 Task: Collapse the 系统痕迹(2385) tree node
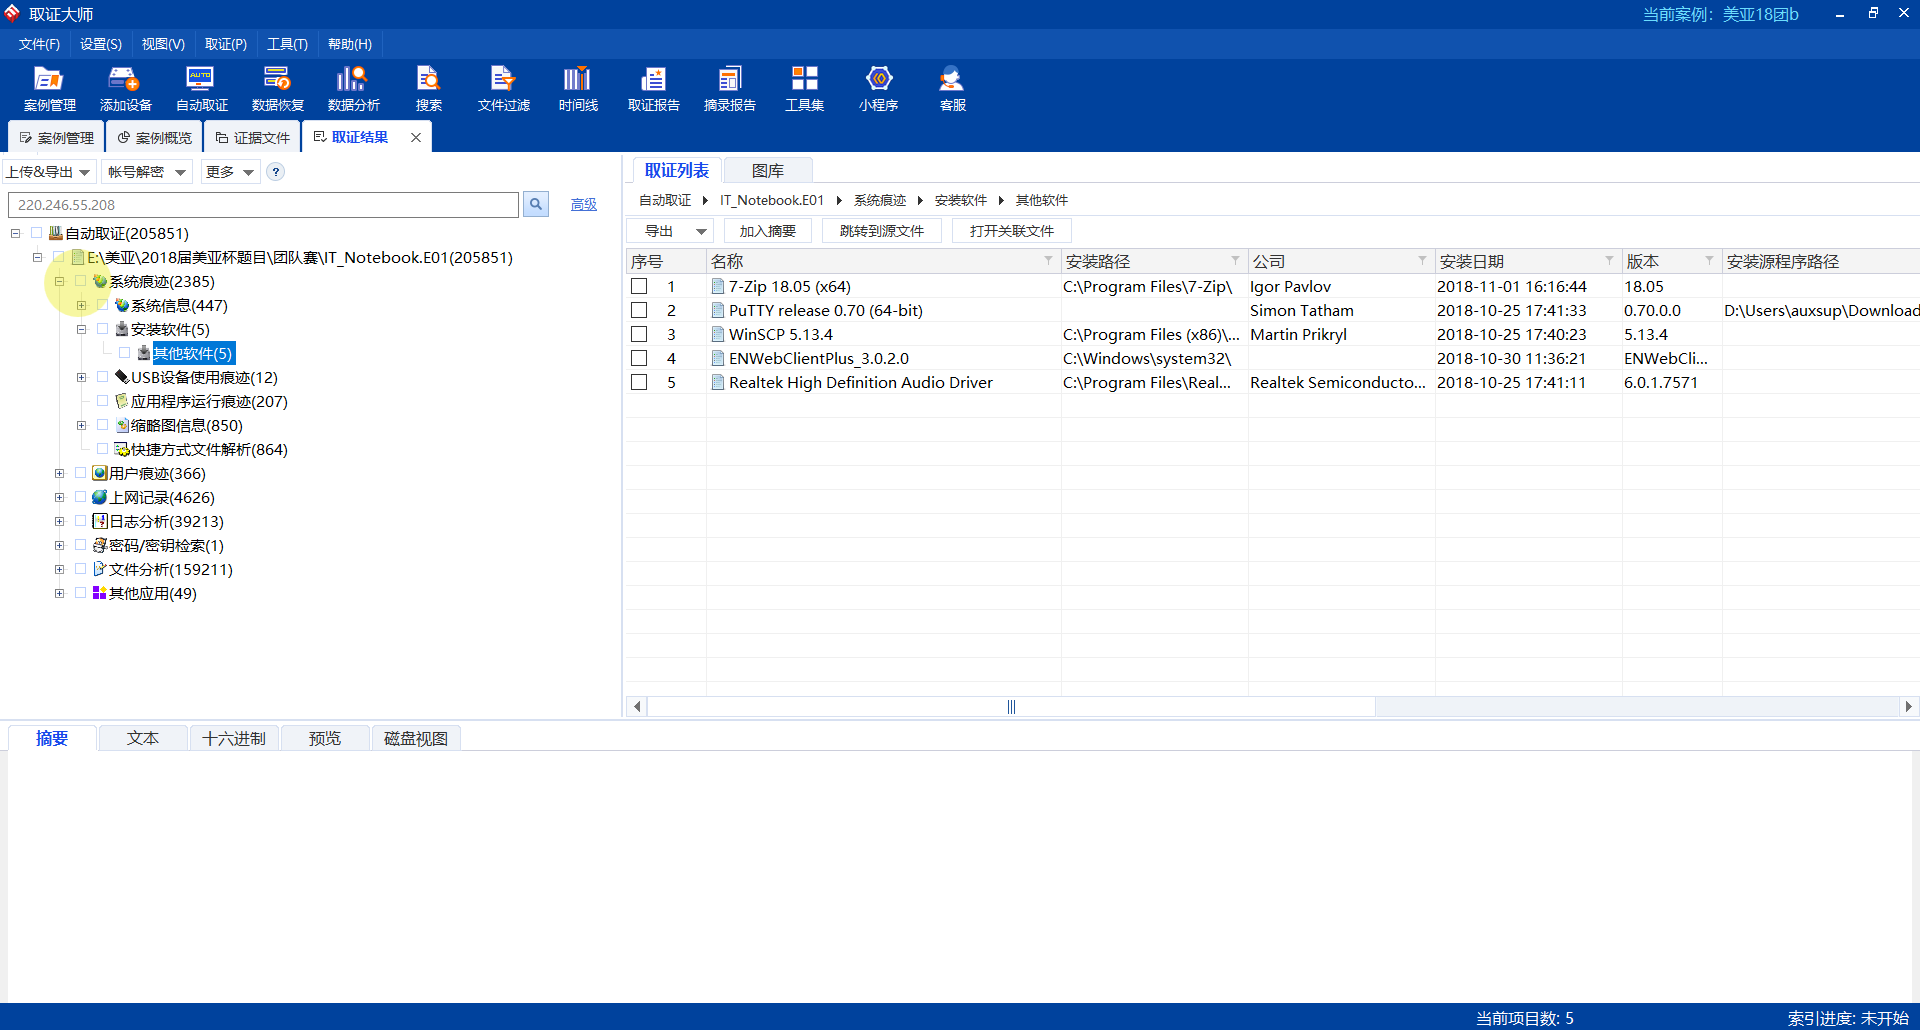[59, 281]
